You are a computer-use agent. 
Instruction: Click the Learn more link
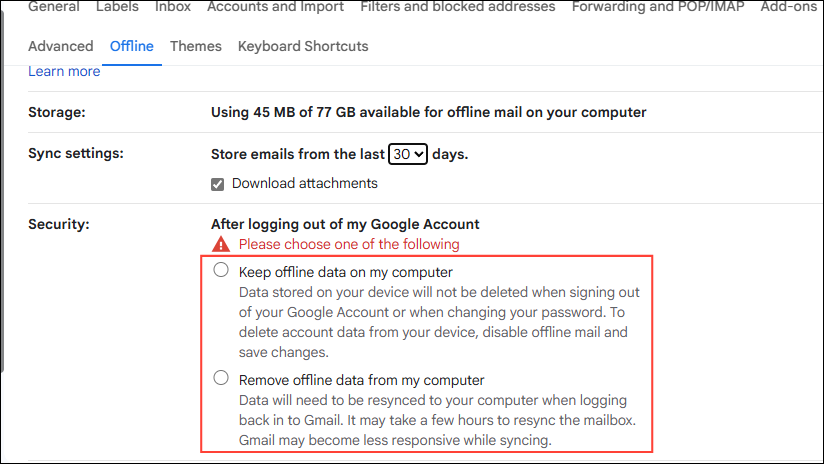(64, 71)
